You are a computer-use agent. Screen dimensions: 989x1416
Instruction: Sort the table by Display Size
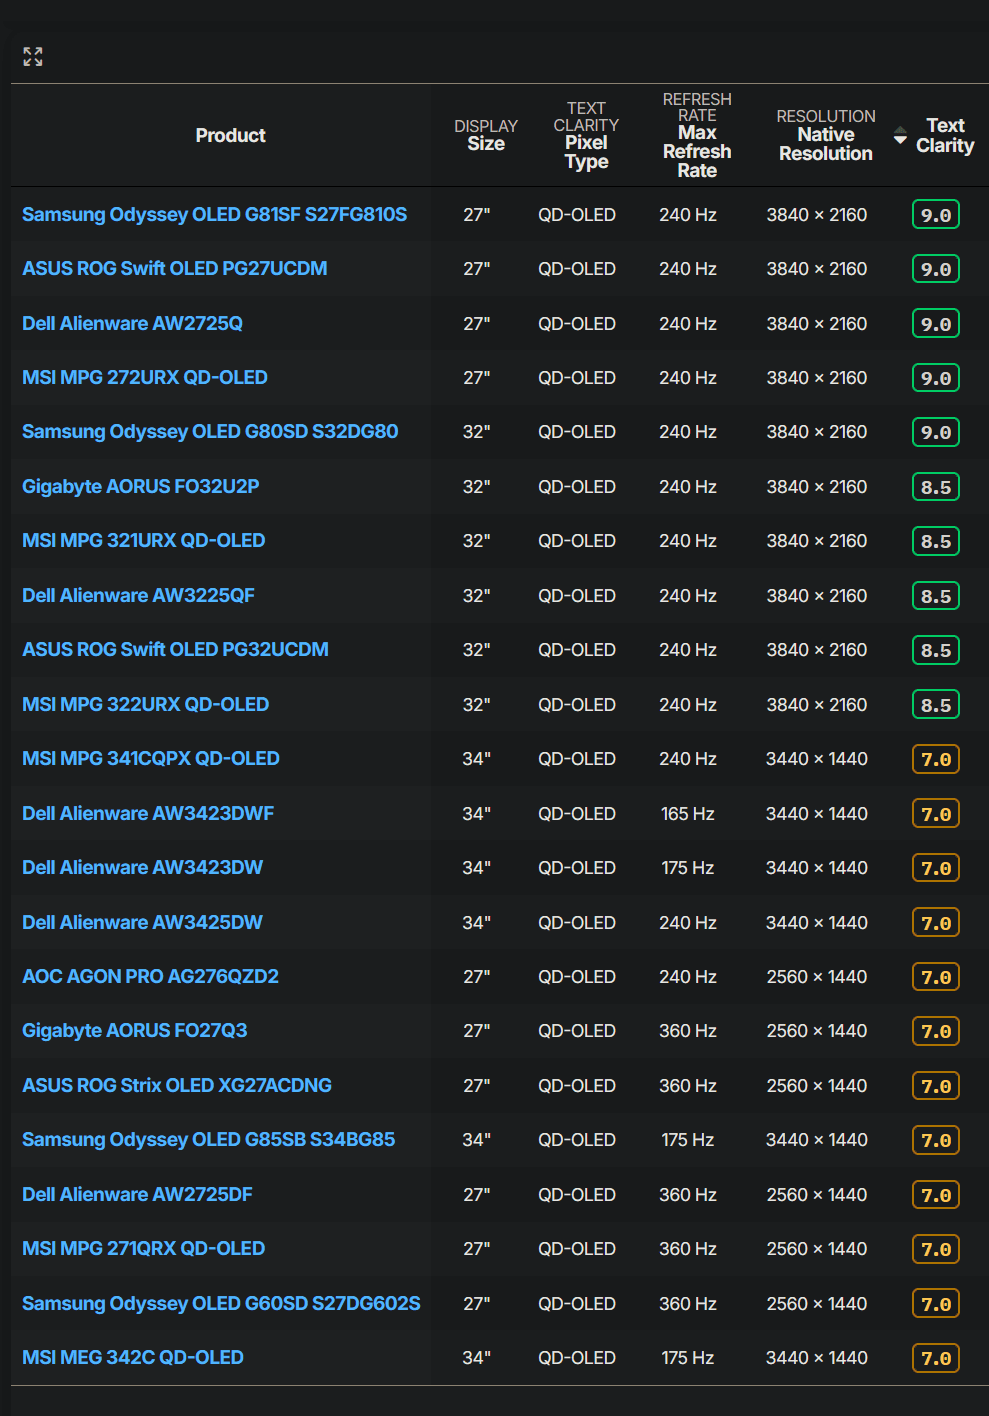485,135
